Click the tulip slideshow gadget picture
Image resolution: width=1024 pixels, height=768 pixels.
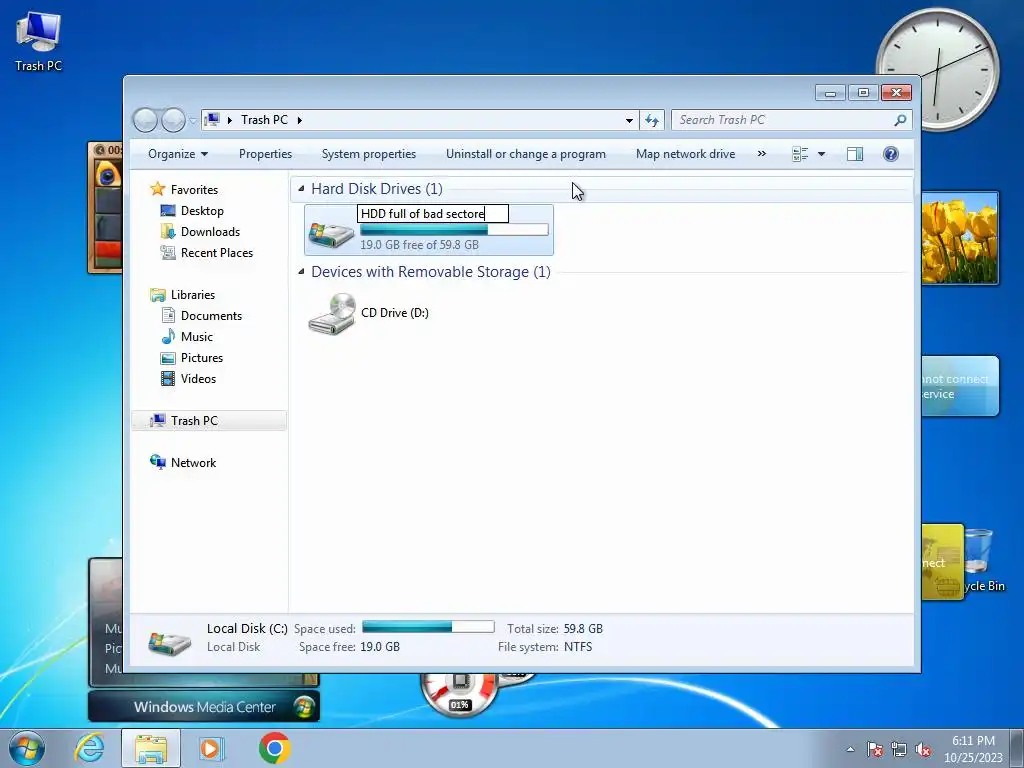coord(960,238)
